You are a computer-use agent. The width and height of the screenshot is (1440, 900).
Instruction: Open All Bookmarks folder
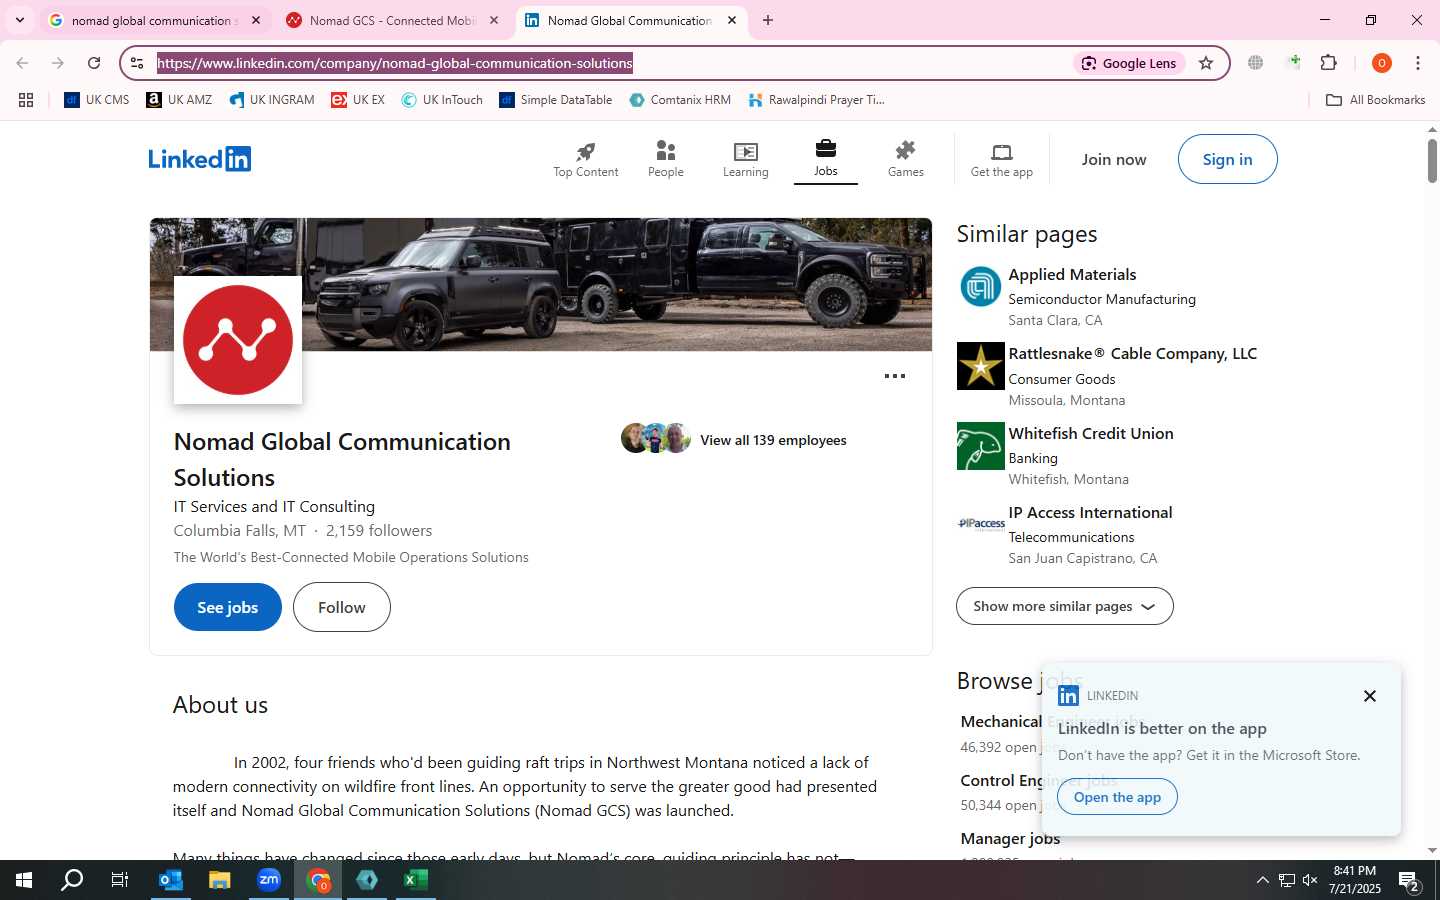[1376, 100]
